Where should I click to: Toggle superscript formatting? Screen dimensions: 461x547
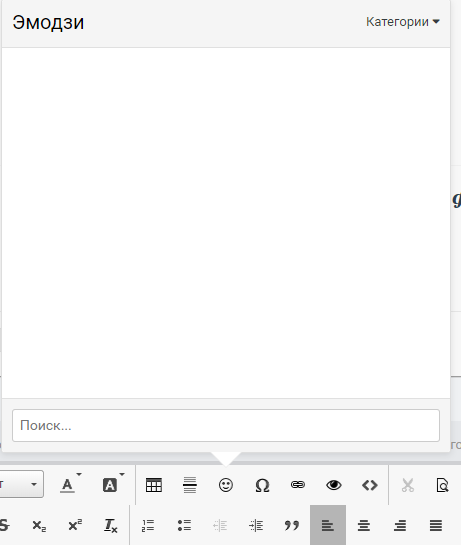[x=75, y=525]
